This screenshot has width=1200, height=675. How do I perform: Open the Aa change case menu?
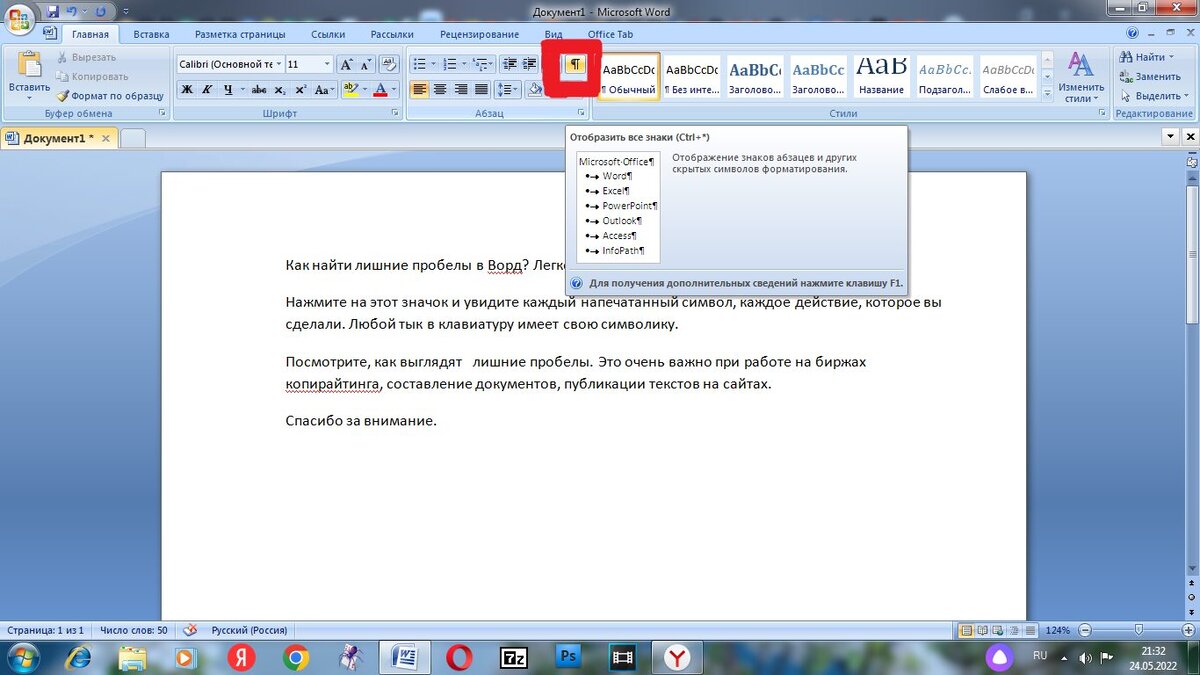pyautogui.click(x=324, y=89)
